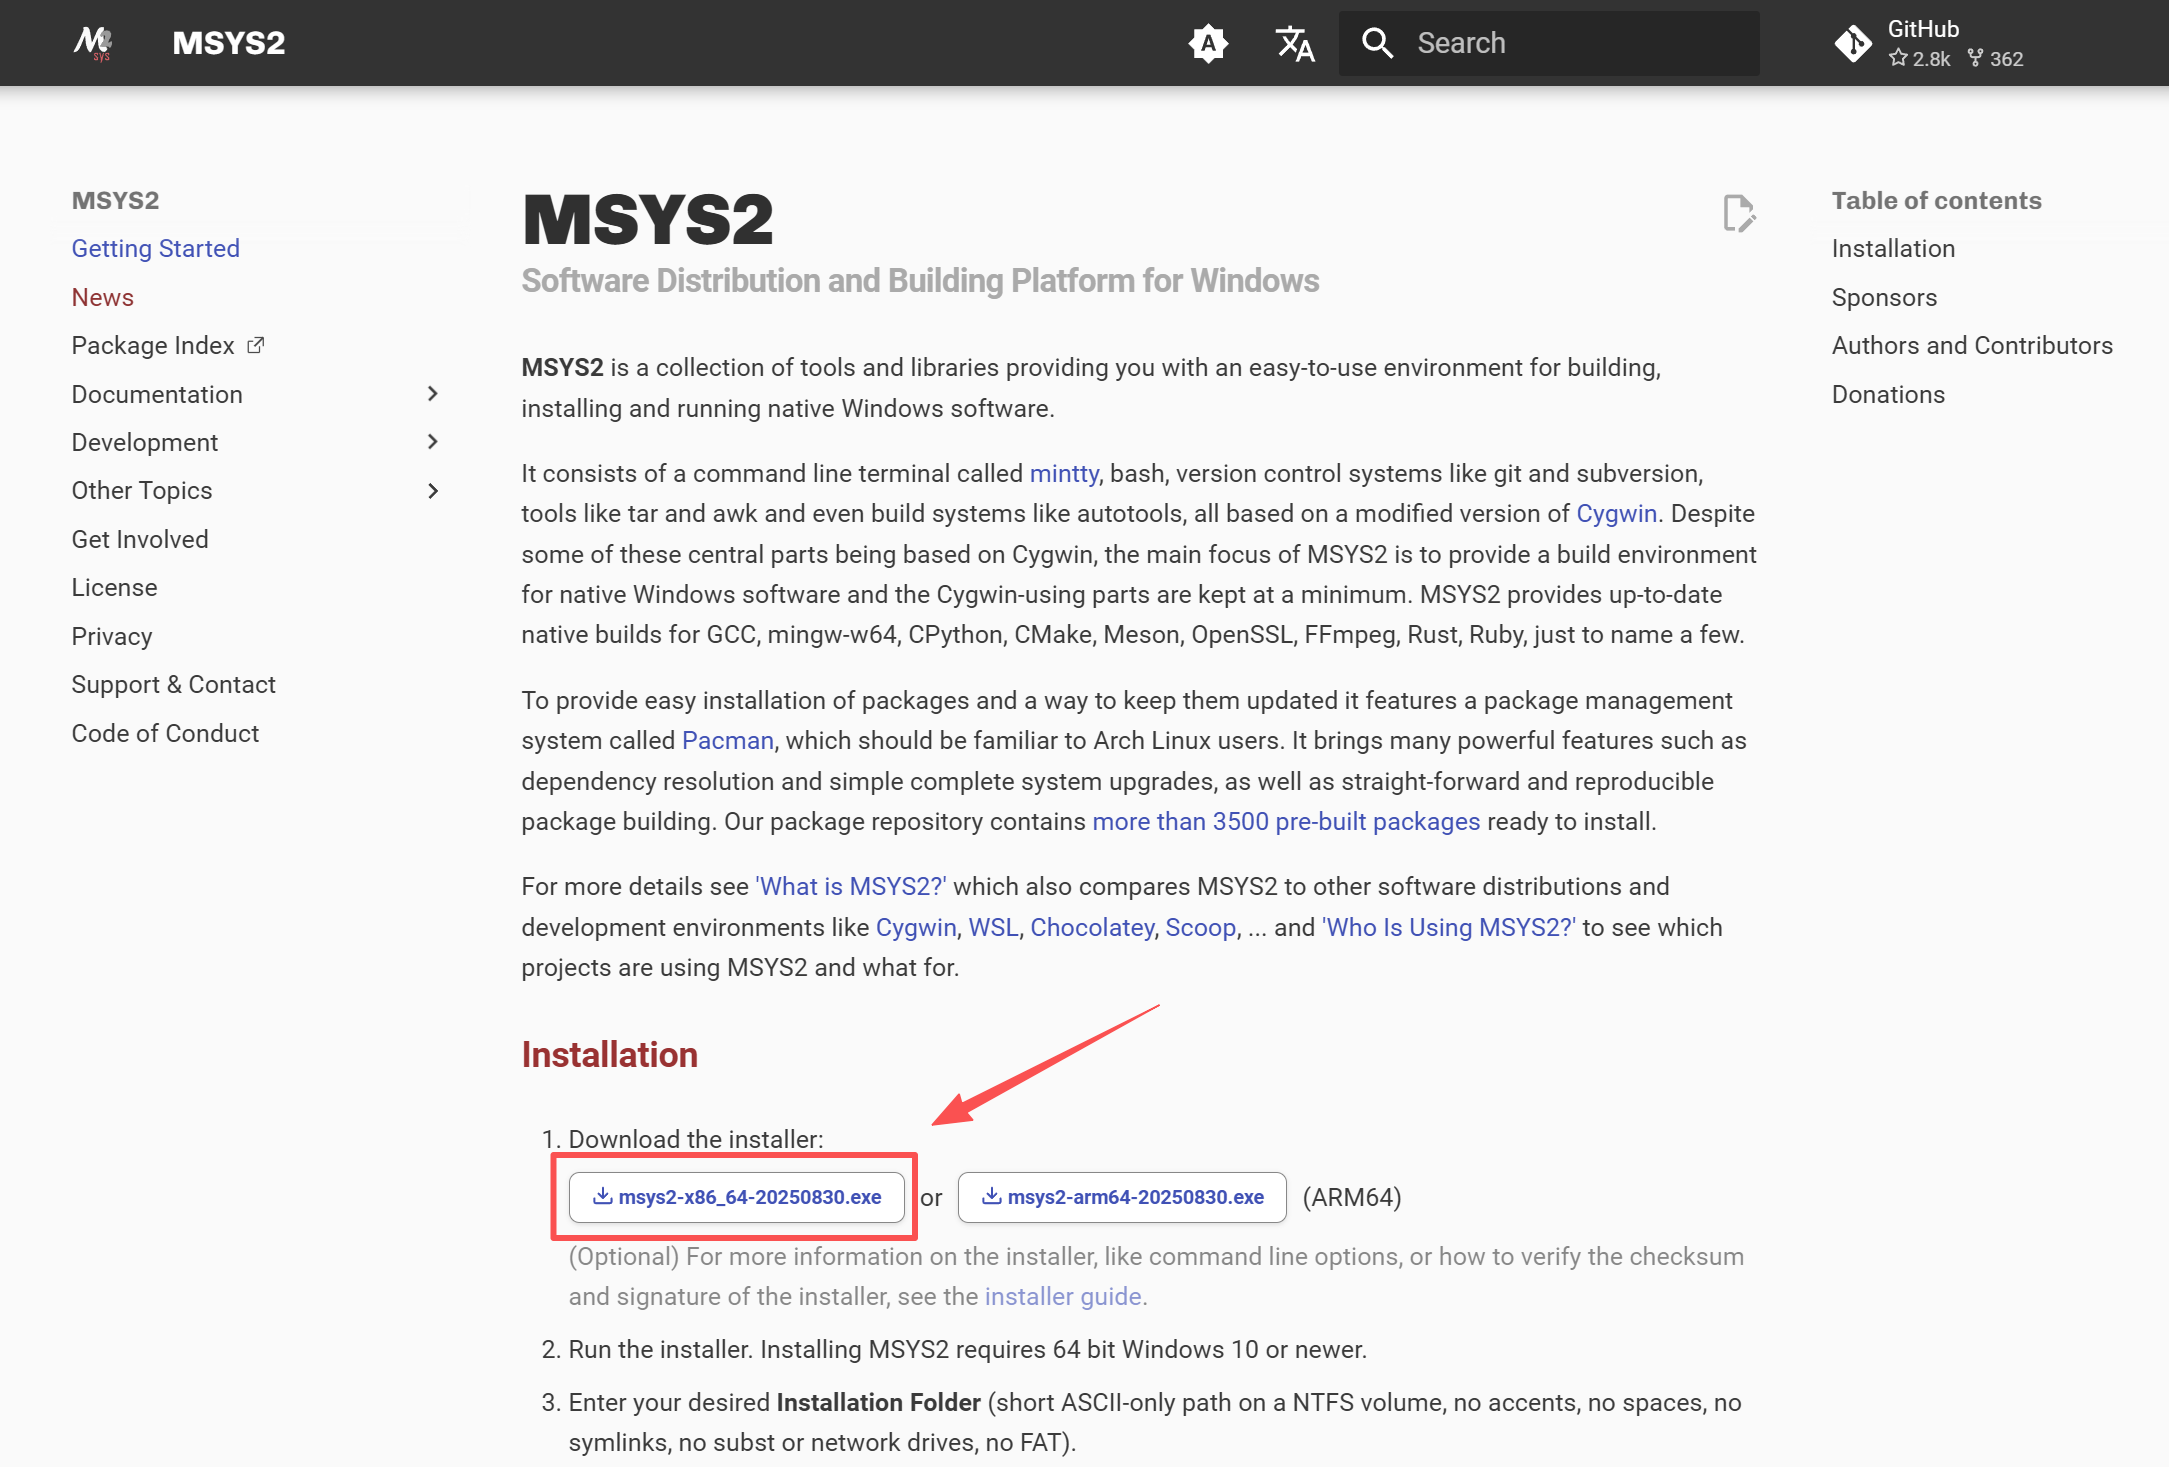Open the License page
2169x1467 pixels.
point(114,587)
